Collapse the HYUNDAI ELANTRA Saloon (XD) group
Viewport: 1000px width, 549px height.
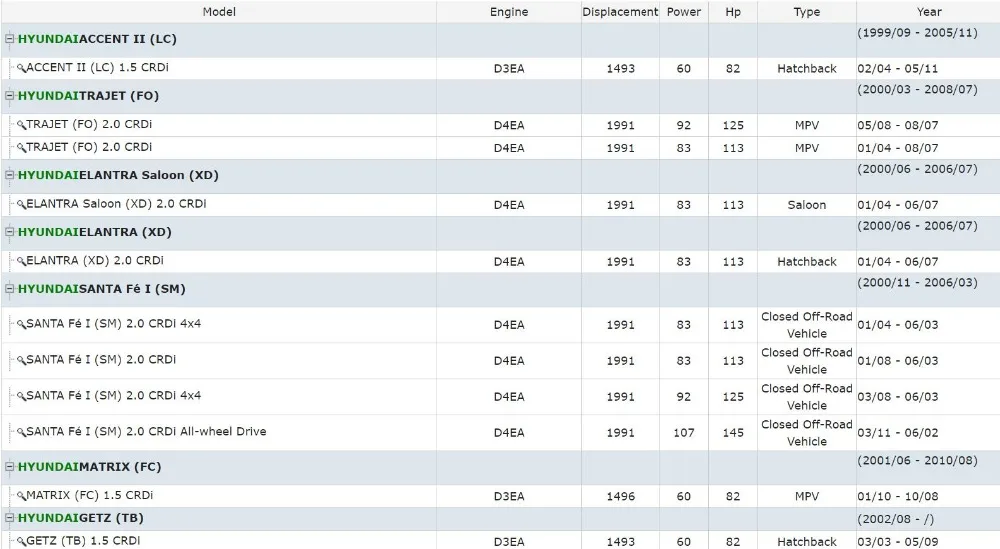10,175
